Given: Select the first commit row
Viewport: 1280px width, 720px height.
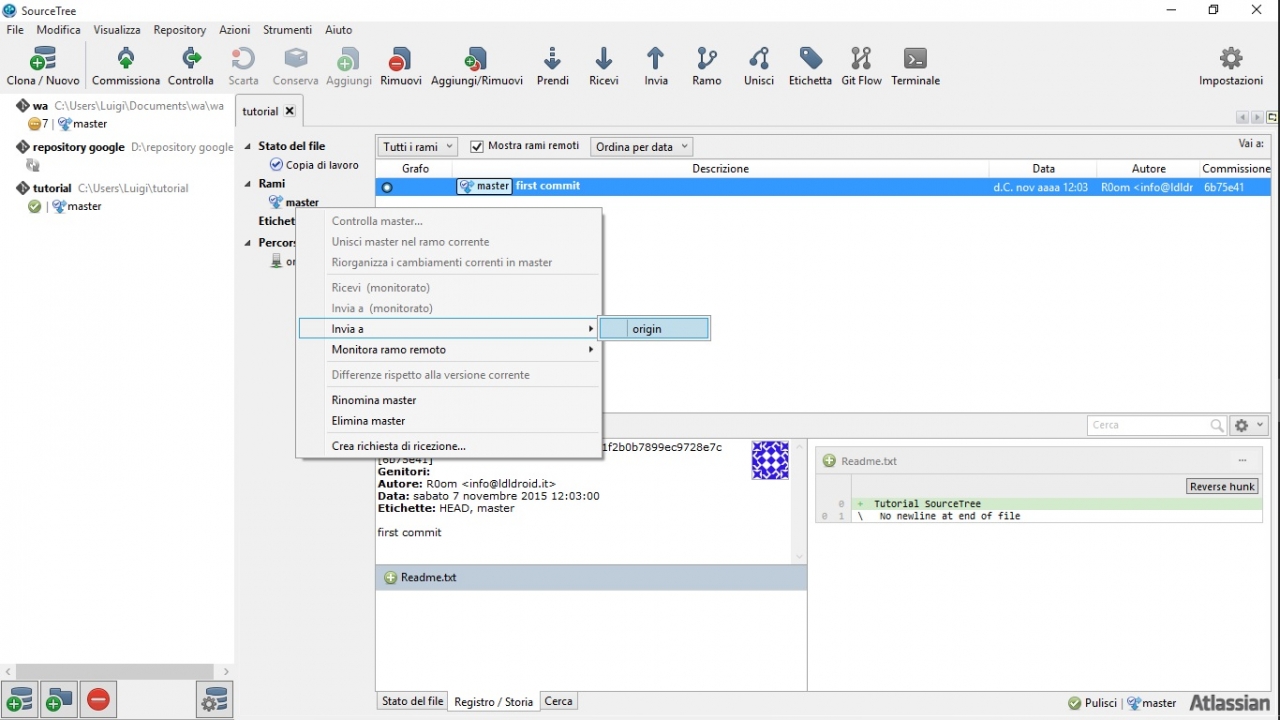Looking at the screenshot, I should [823, 187].
